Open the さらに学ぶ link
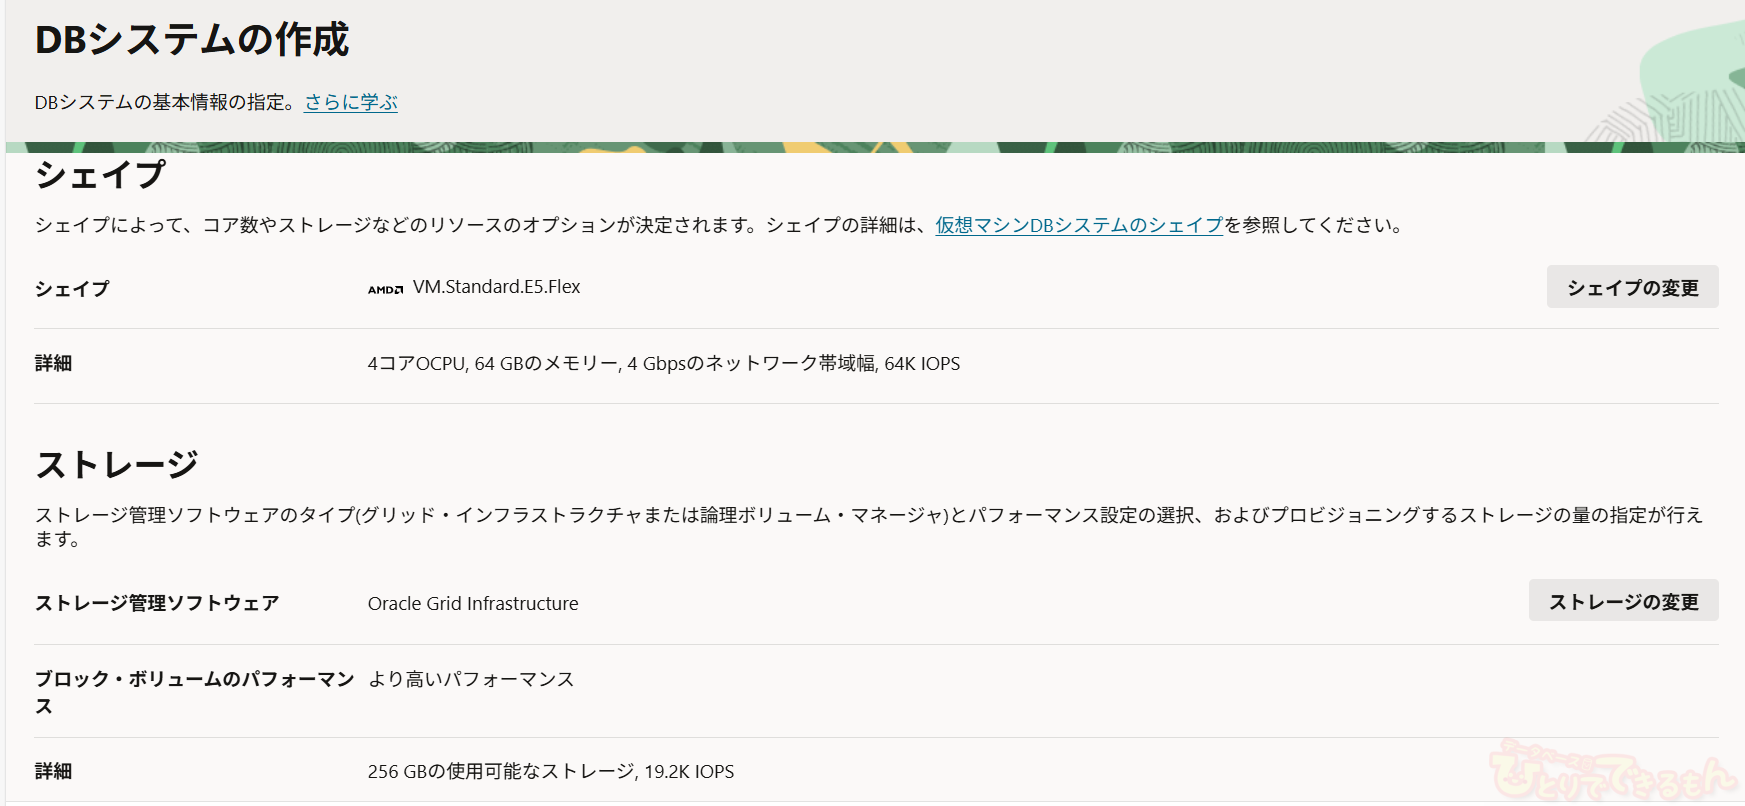The height and width of the screenshot is (806, 1745). click(351, 102)
